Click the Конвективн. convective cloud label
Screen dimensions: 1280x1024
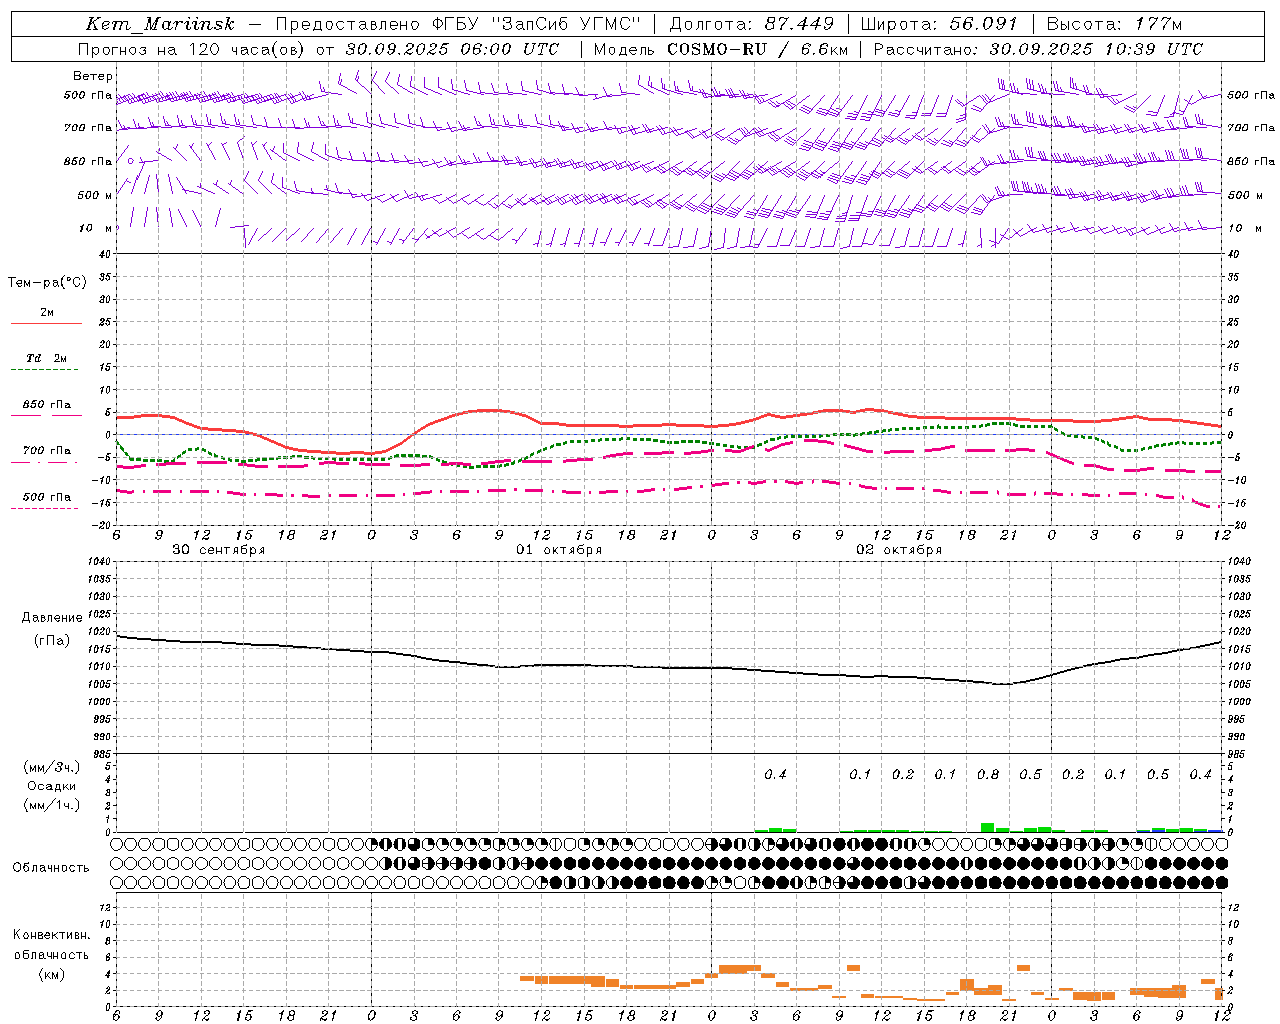point(51,935)
